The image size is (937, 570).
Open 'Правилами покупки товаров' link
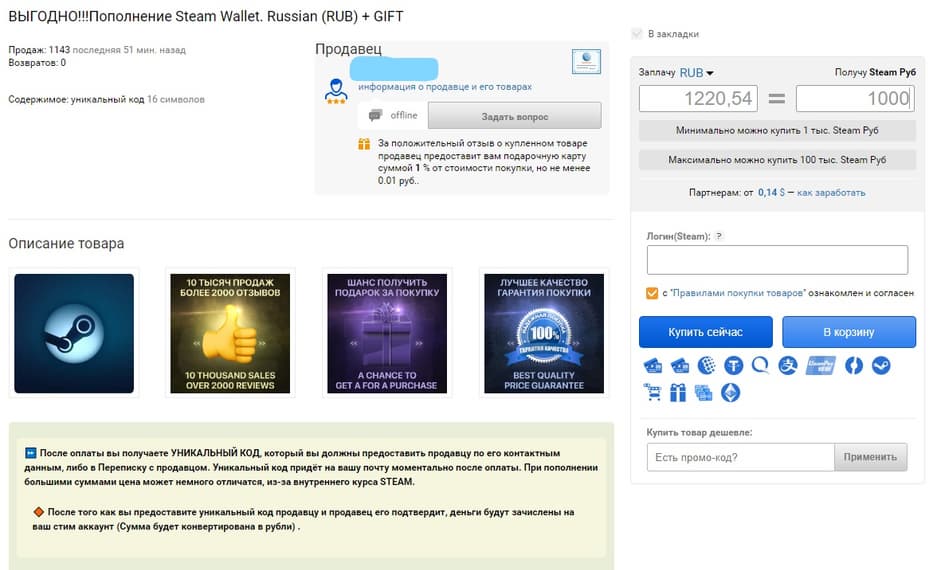click(737, 293)
